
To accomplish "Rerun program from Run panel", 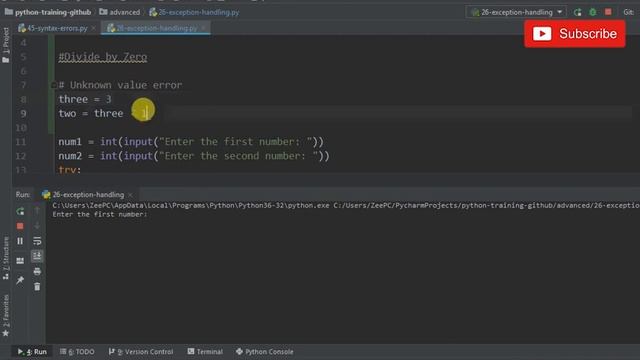I will [20, 211].
